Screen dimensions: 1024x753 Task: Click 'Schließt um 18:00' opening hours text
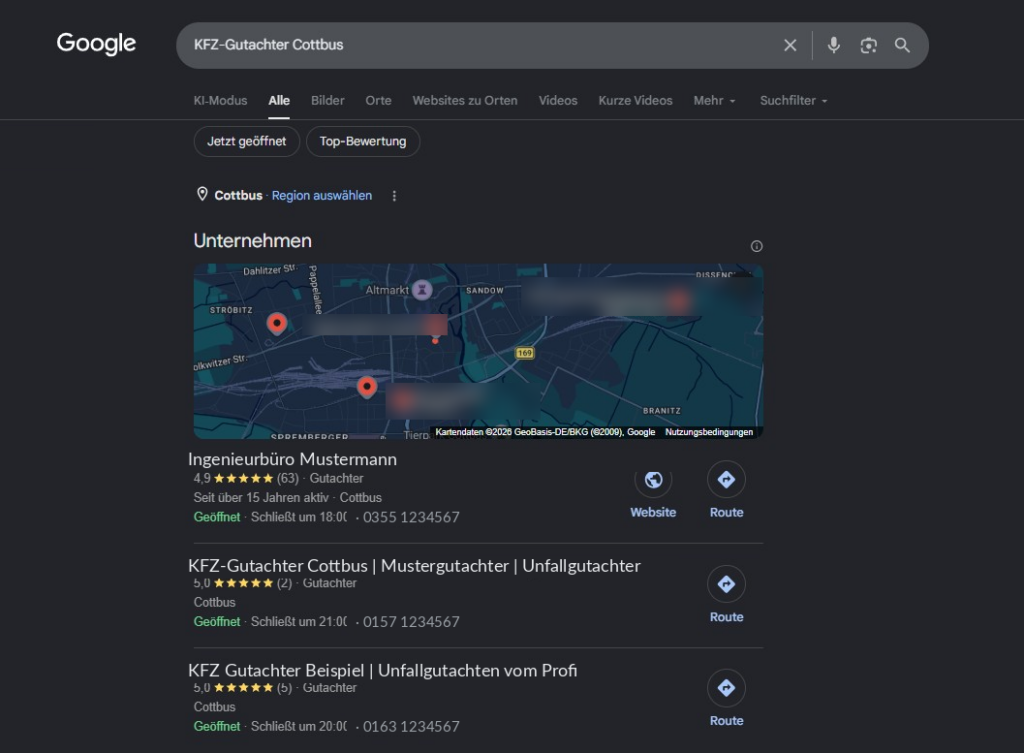[x=299, y=517]
